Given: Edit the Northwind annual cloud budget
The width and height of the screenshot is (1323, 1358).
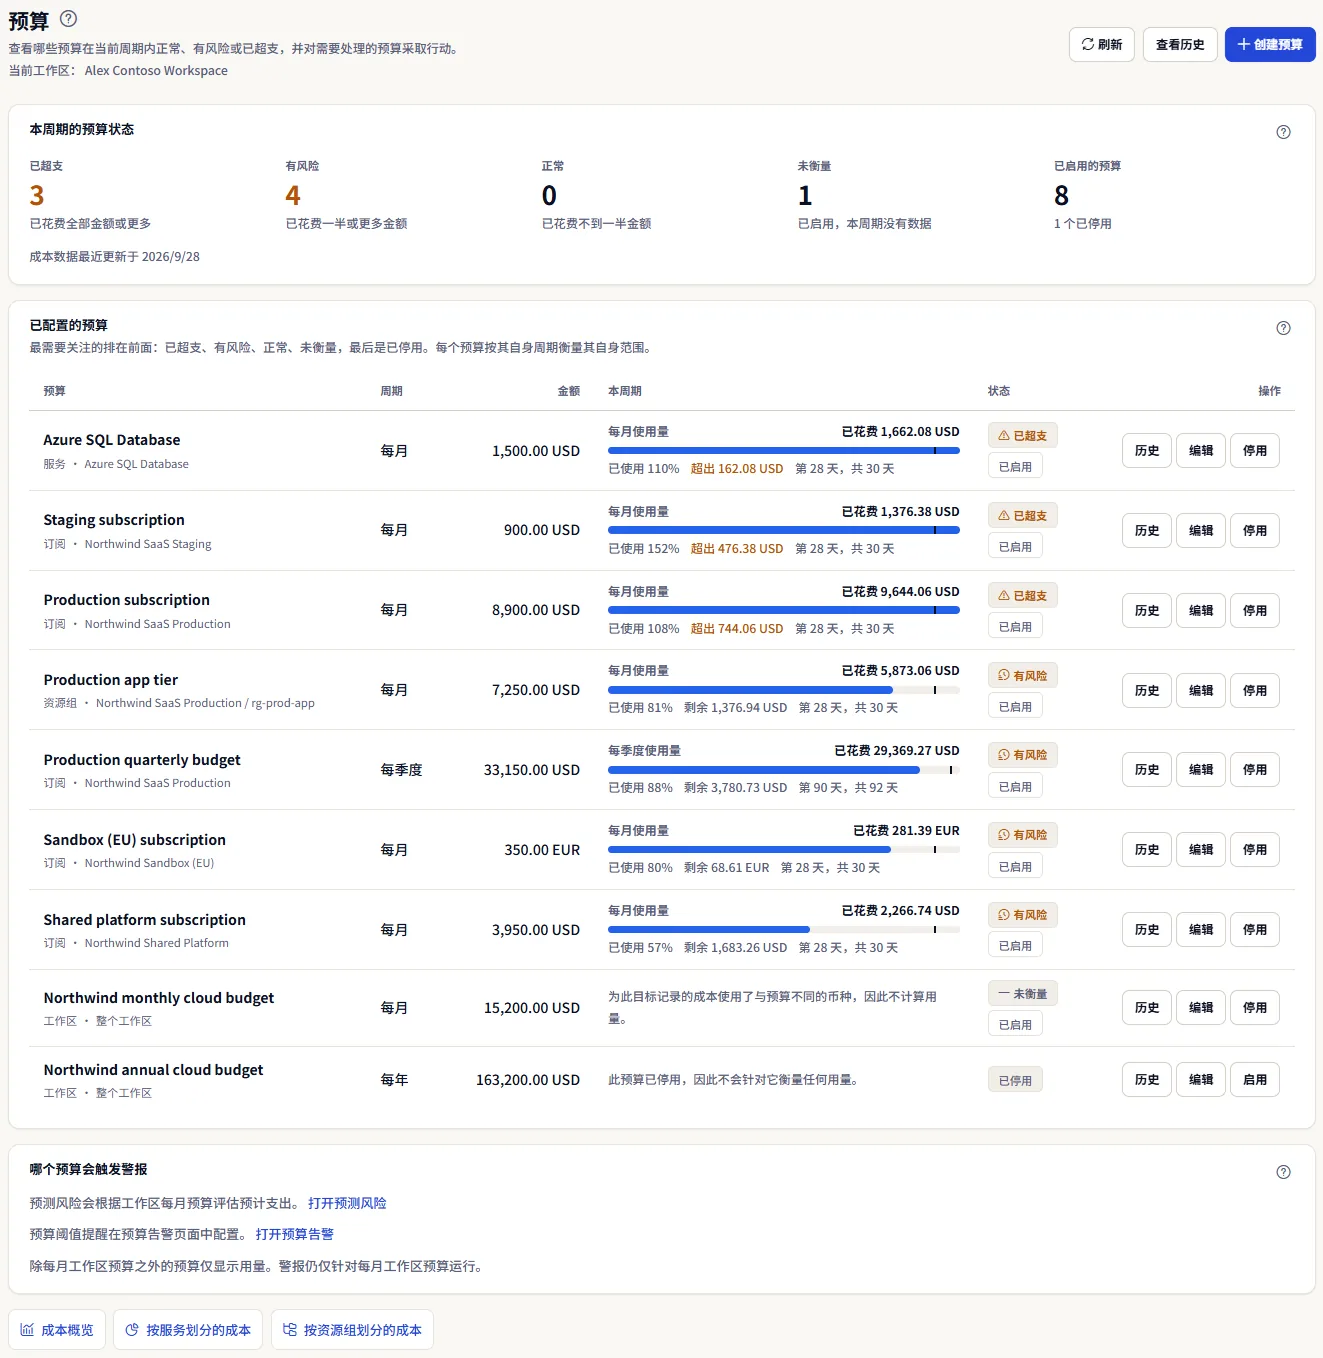Looking at the screenshot, I should 1201,1080.
